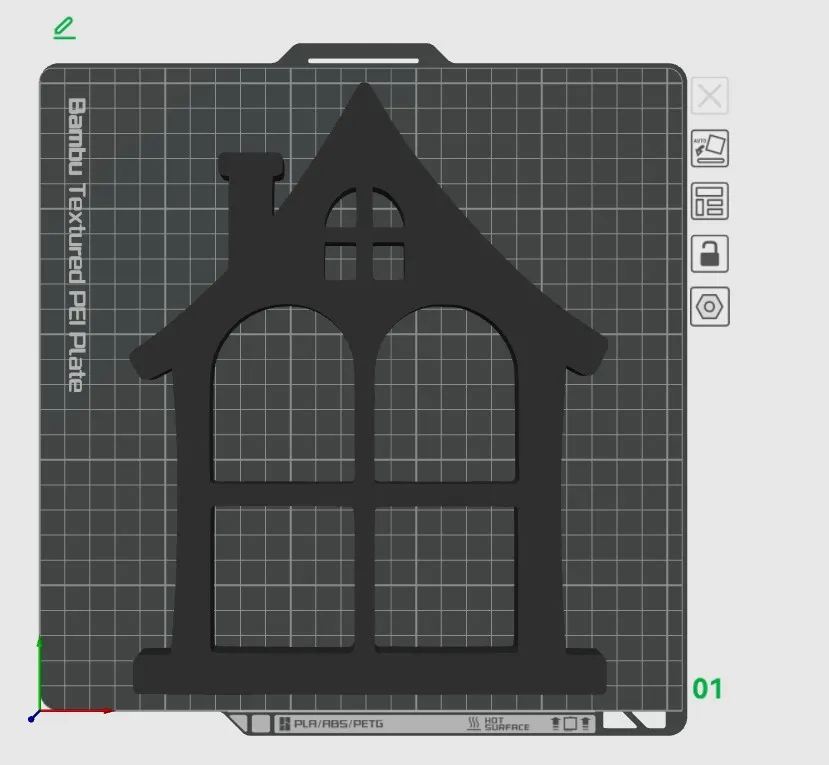Toggle the plate lock icon
This screenshot has width=829, height=765.
[x=710, y=254]
